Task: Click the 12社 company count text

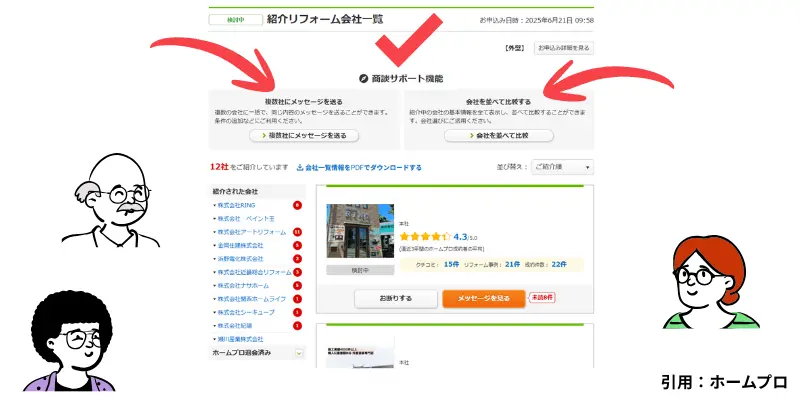Action: tap(219, 167)
